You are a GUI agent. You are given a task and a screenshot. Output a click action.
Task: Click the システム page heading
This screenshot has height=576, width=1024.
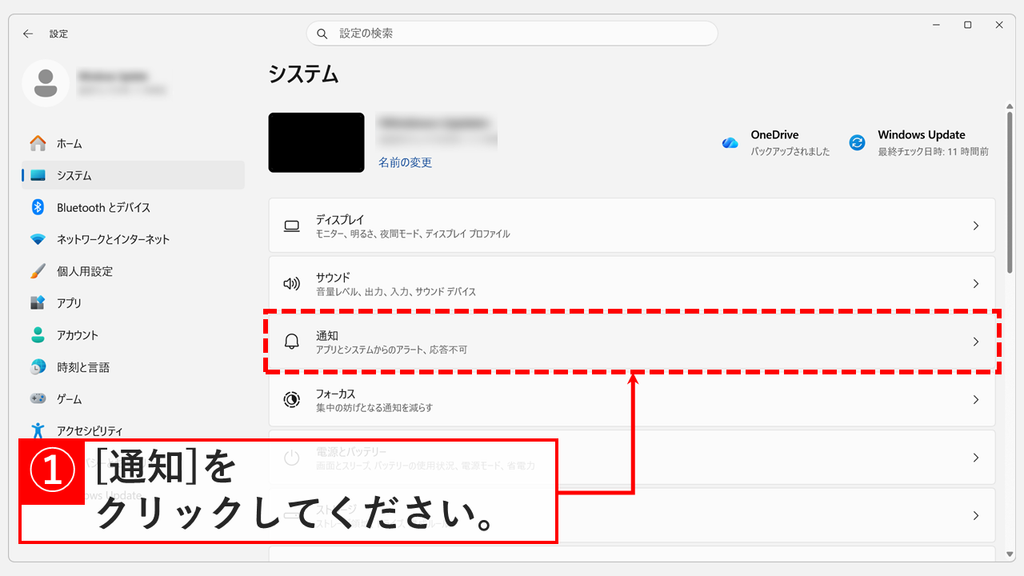click(304, 74)
